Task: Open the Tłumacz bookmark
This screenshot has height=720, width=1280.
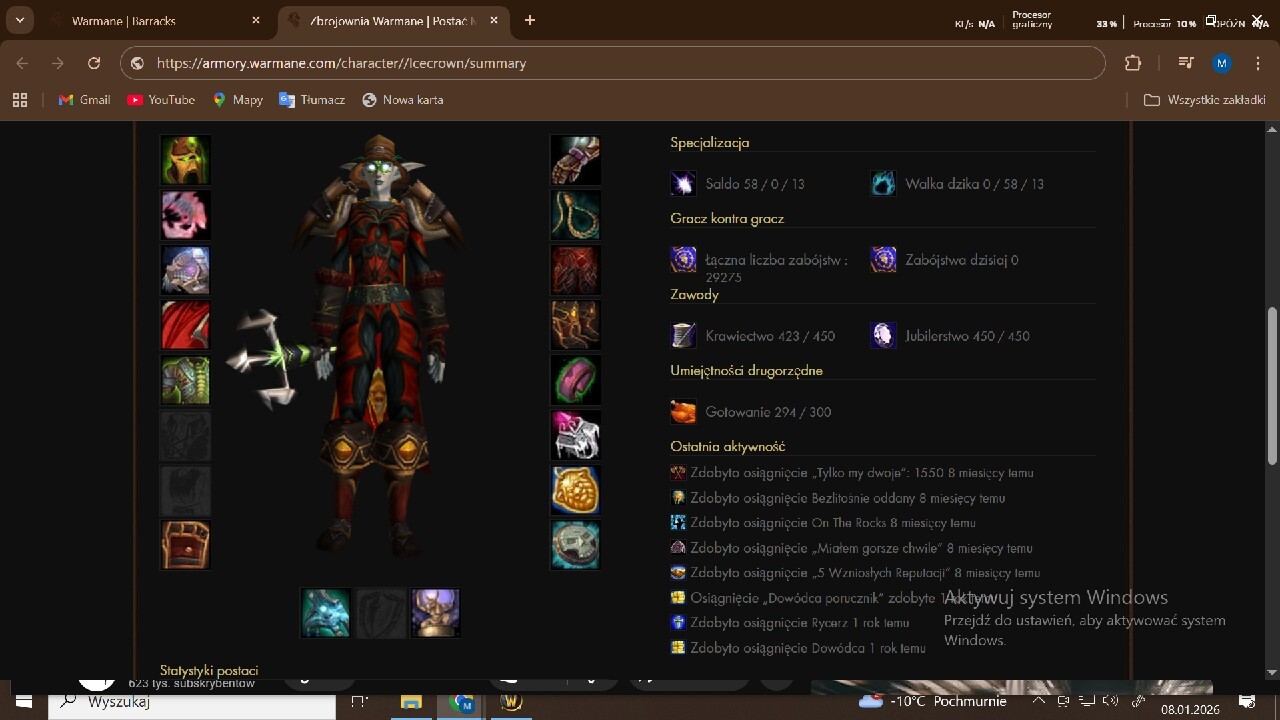Action: 312,100
